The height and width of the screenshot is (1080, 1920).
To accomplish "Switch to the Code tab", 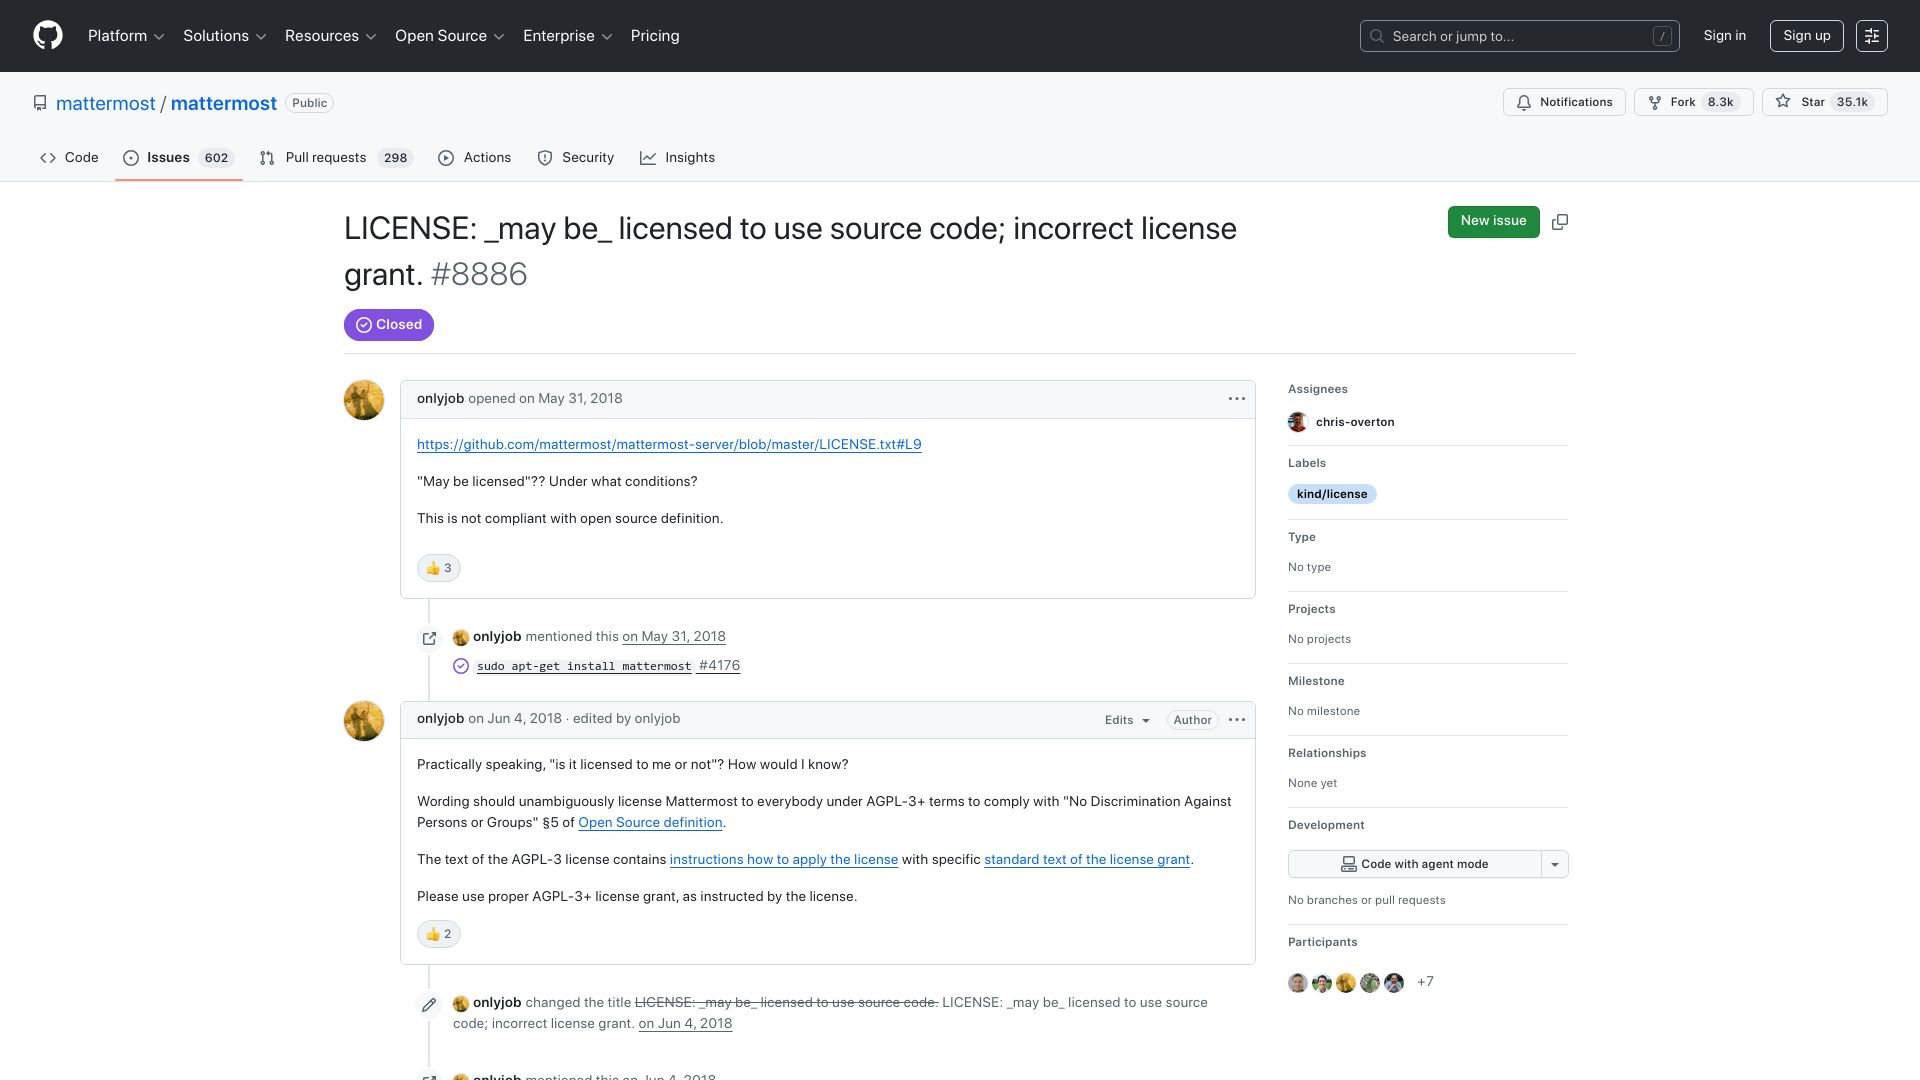I will (x=69, y=158).
